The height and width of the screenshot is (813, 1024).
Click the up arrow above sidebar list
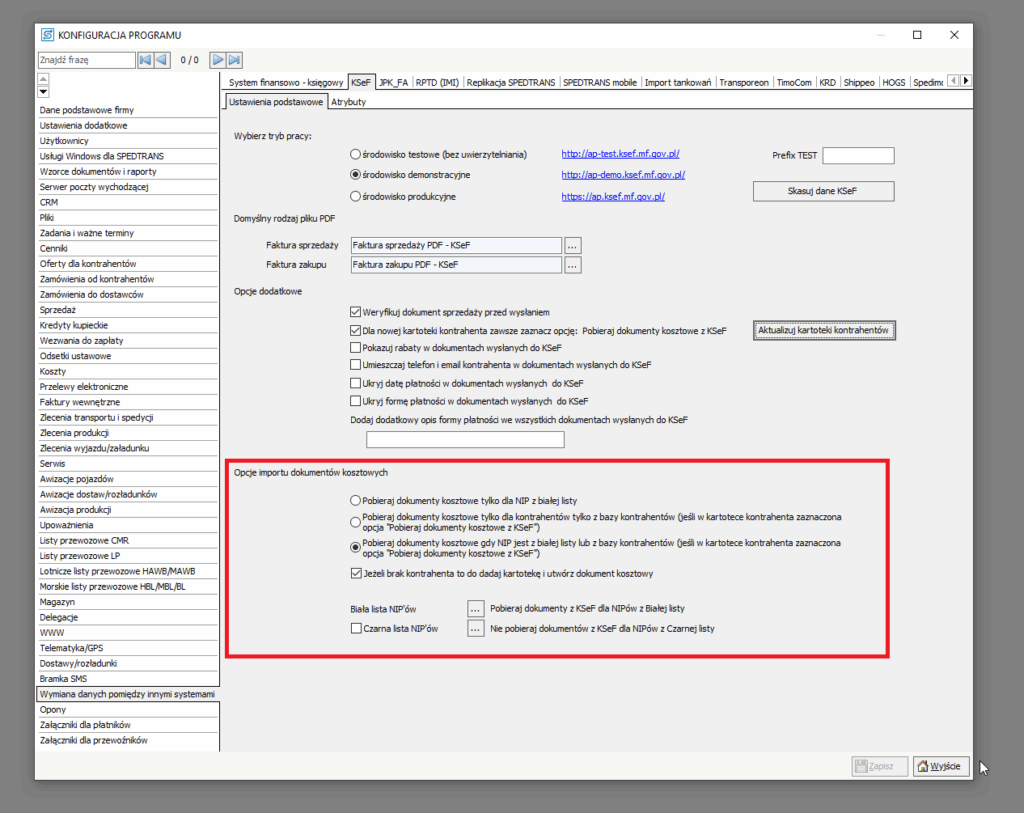point(44,78)
